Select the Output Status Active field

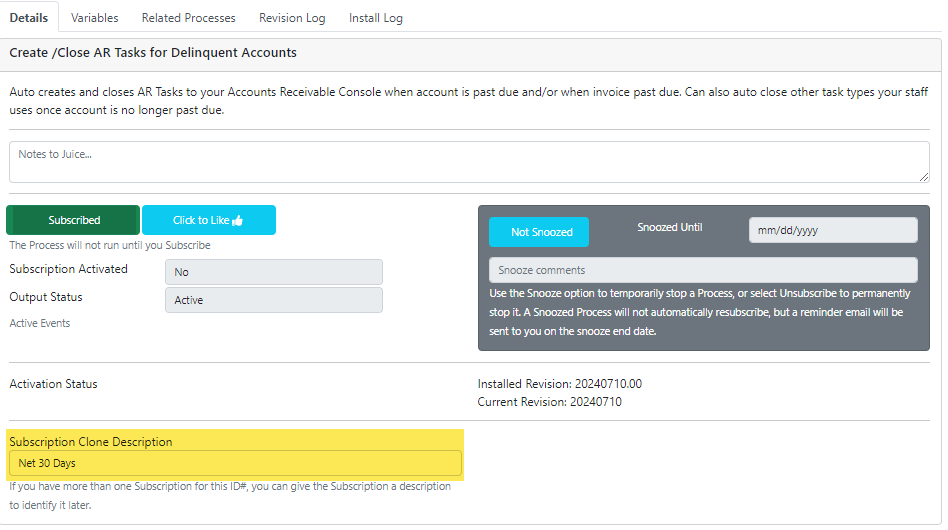coord(274,300)
